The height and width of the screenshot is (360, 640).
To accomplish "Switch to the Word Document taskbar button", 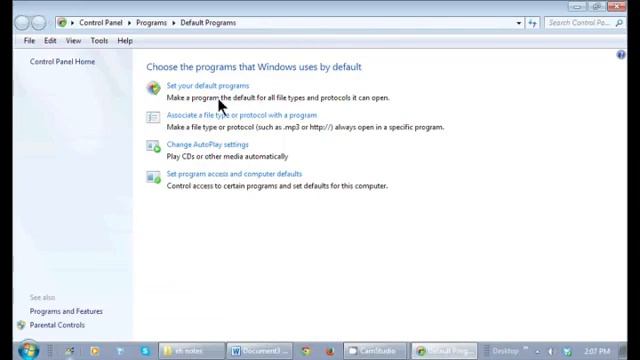I will tap(260, 351).
